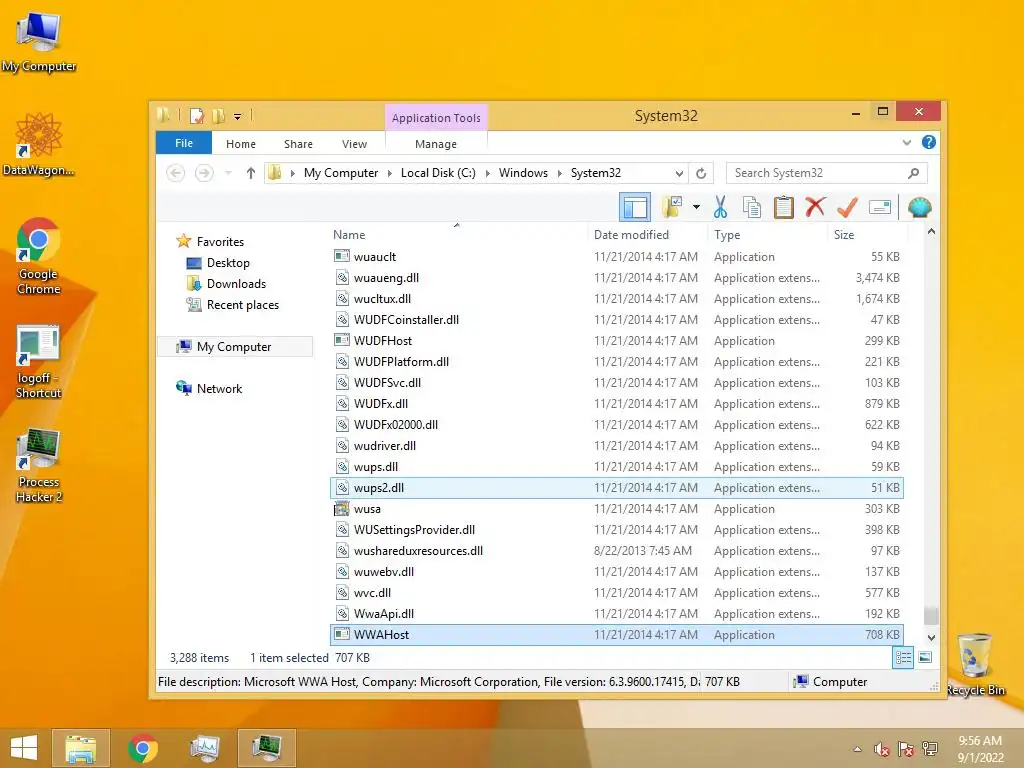
Task: Click the muted volume tray icon
Action: pyautogui.click(x=882, y=749)
